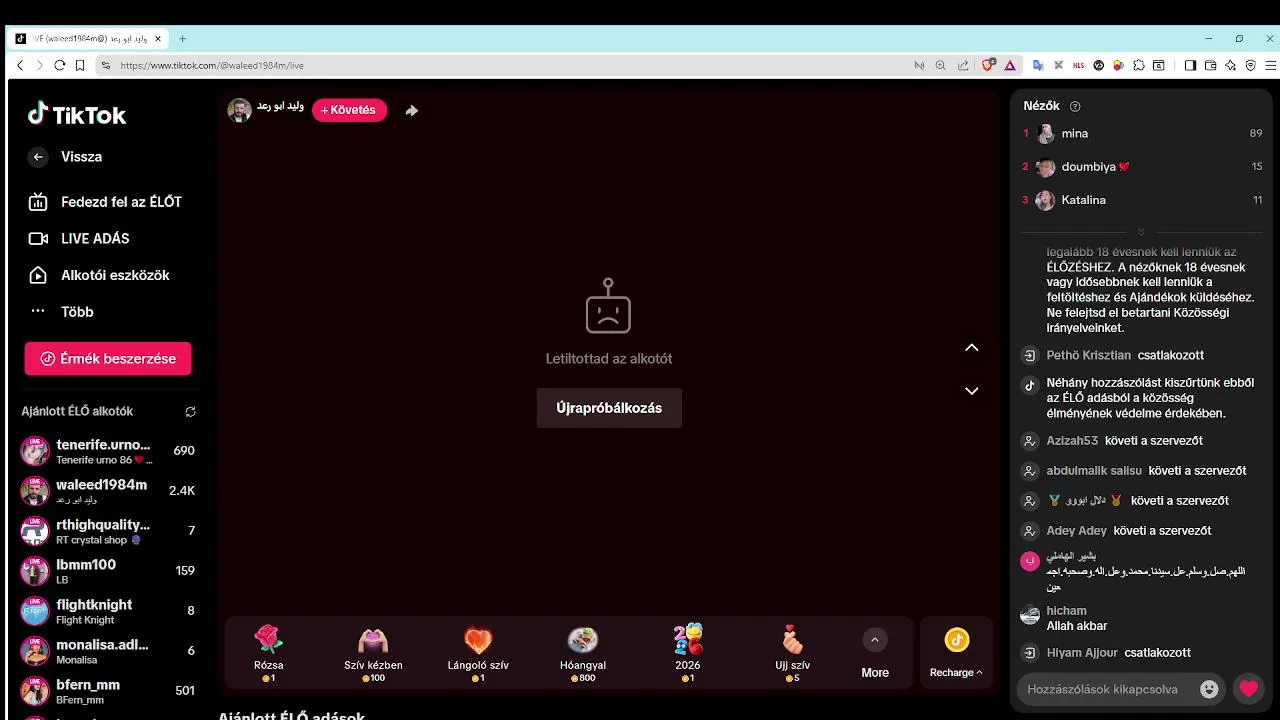This screenshot has width=1280, height=720.
Task: Click Újrapróbálkozás retry button
Action: 609,408
